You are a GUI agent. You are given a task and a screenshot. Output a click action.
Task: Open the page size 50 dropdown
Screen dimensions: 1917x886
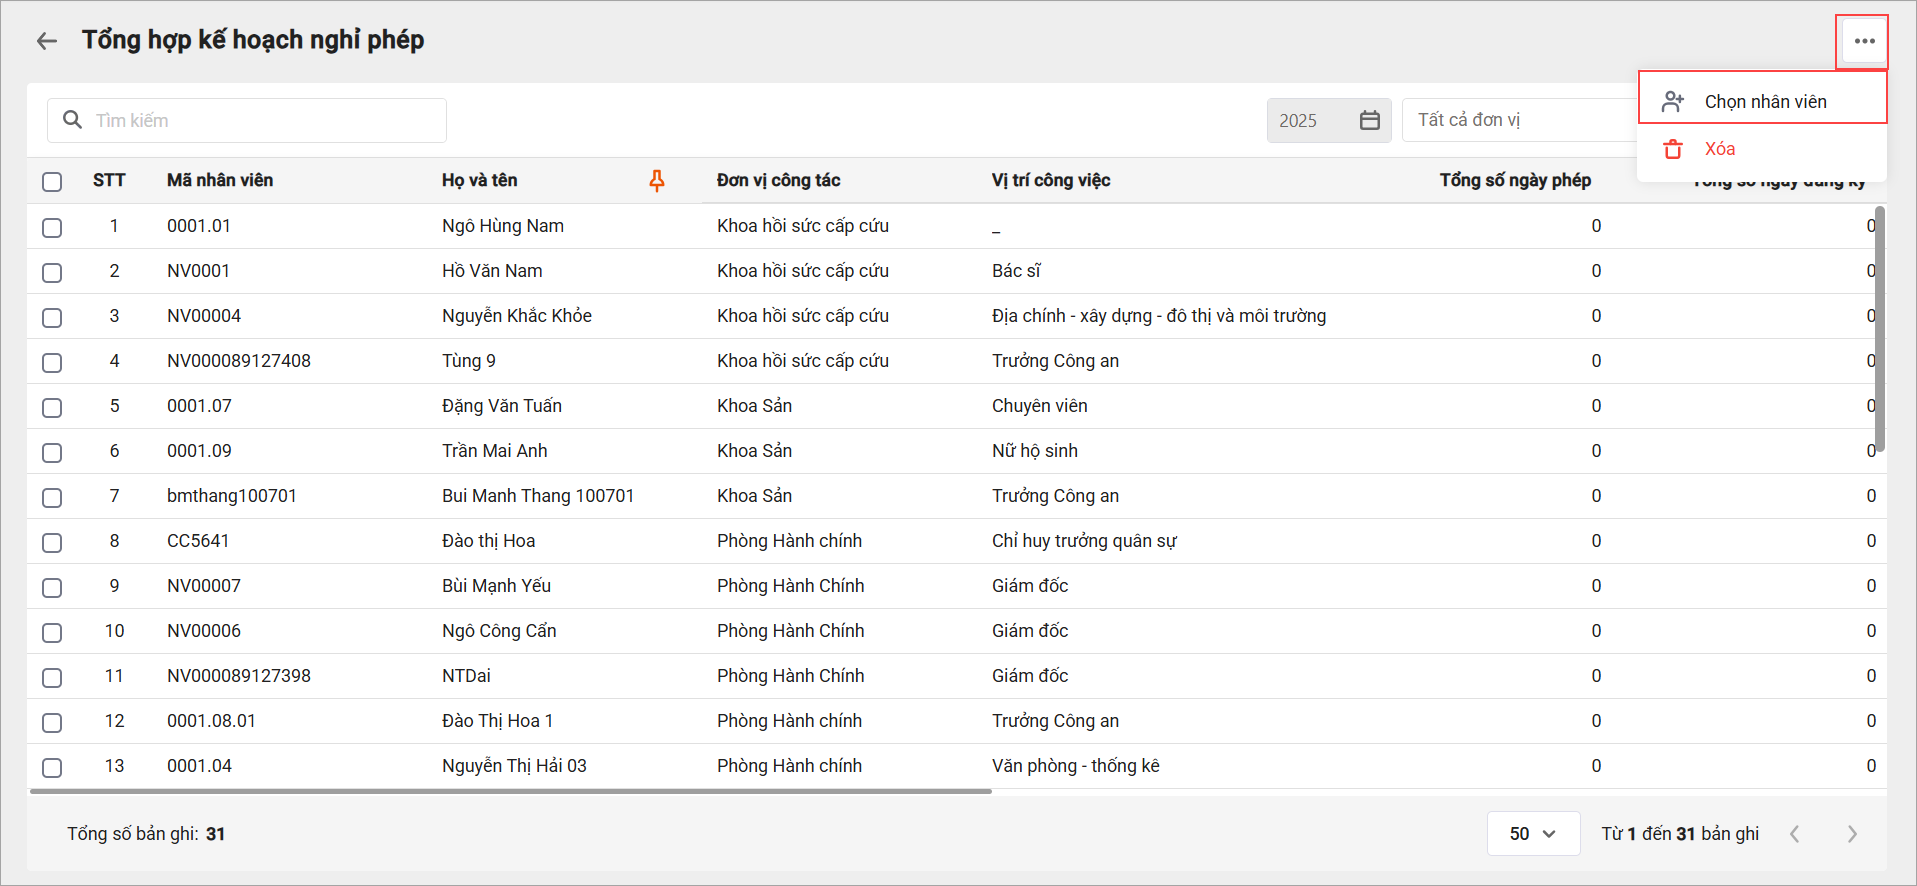click(x=1532, y=834)
